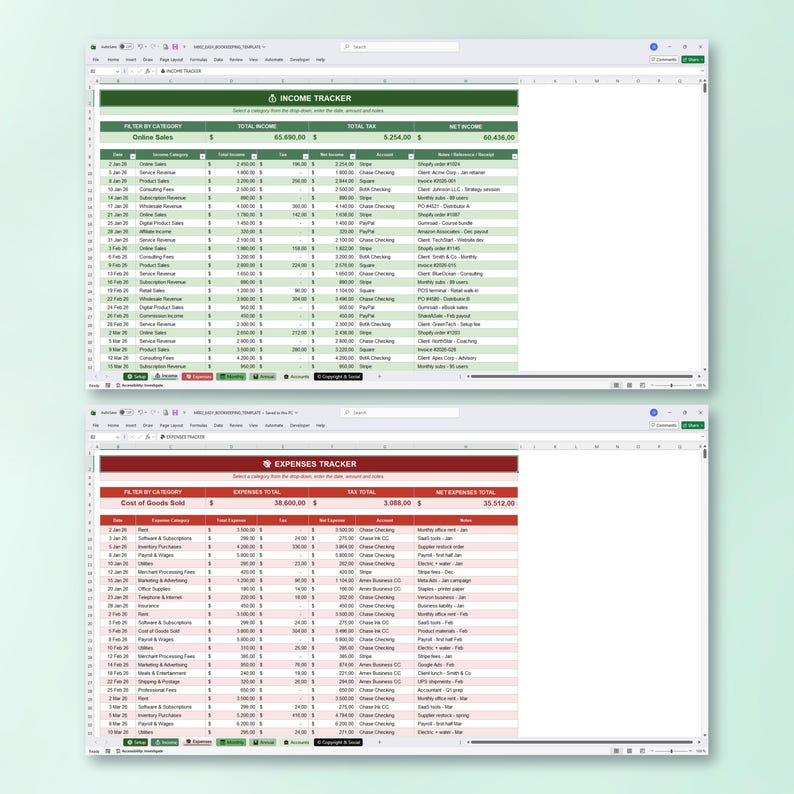Toggle AutoSave in the Expenses Tracker window
Image resolution: width=794 pixels, height=794 pixels.
(x=126, y=413)
